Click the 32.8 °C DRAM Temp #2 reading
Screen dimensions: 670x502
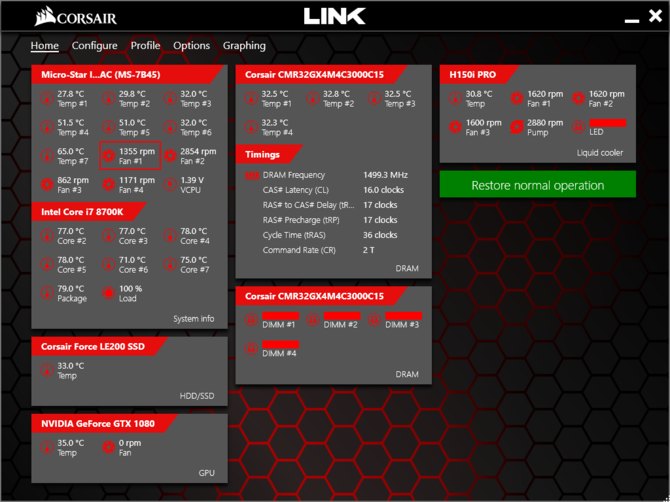(336, 94)
